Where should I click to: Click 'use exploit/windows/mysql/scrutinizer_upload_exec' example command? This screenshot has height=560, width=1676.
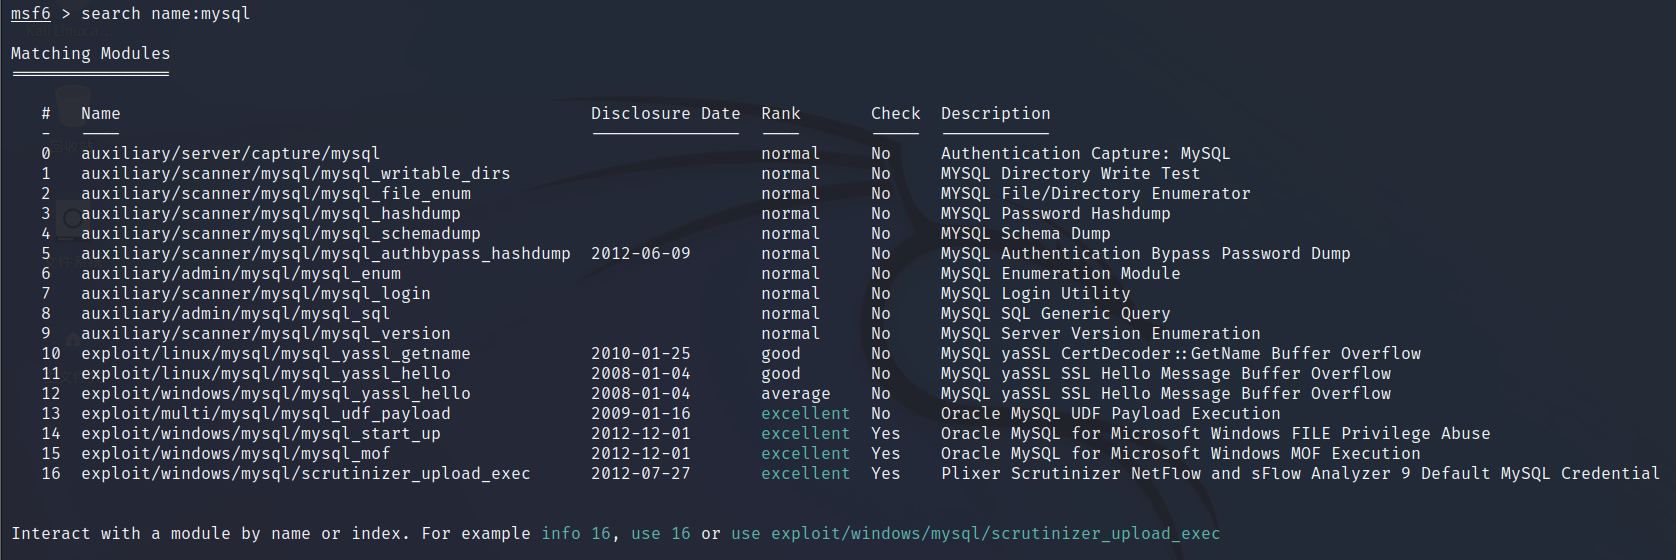pyautogui.click(x=976, y=534)
